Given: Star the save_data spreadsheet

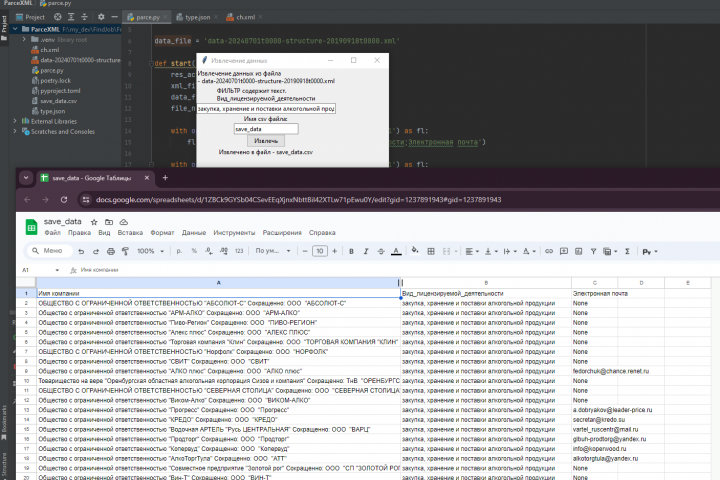Looking at the screenshot, I should 94,221.
